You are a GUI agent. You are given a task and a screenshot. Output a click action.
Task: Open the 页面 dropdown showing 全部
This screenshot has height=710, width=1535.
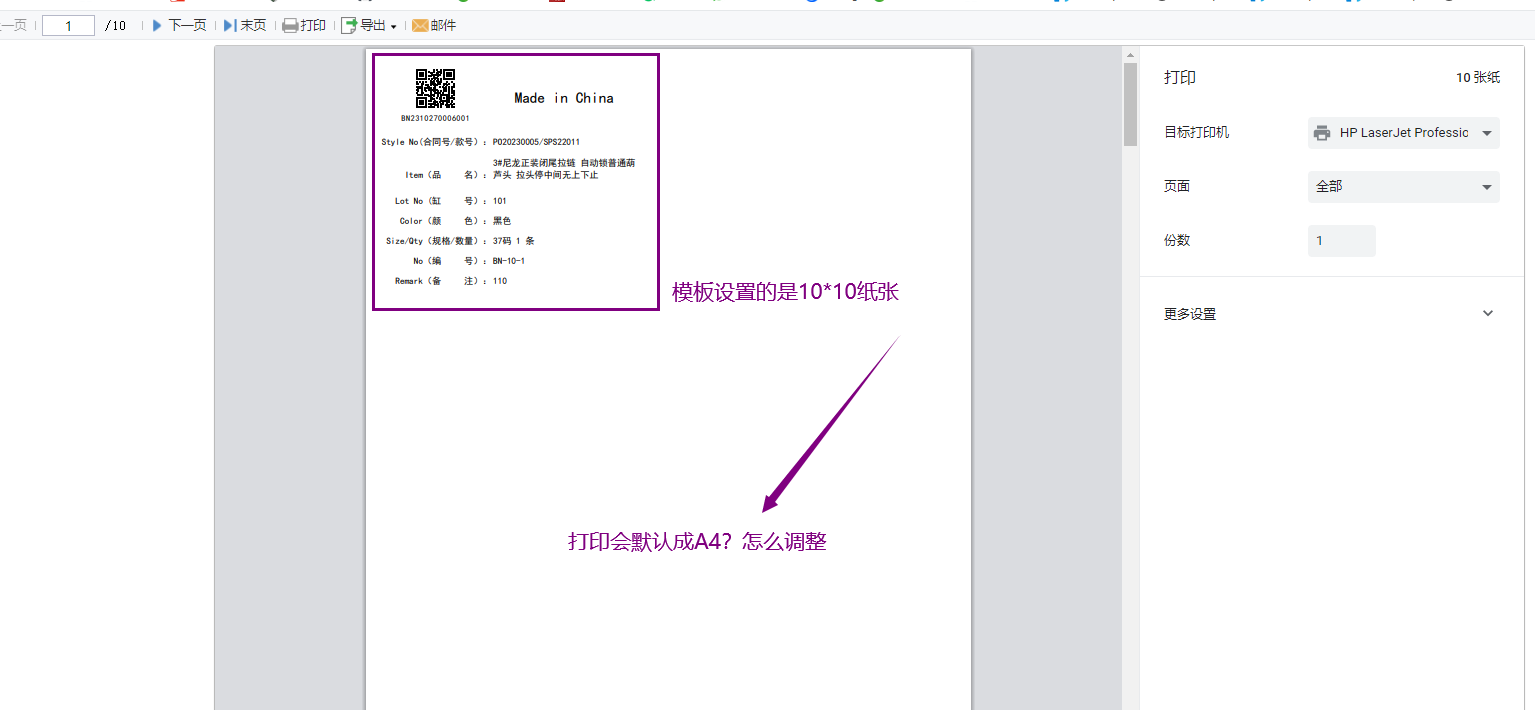pos(1403,187)
